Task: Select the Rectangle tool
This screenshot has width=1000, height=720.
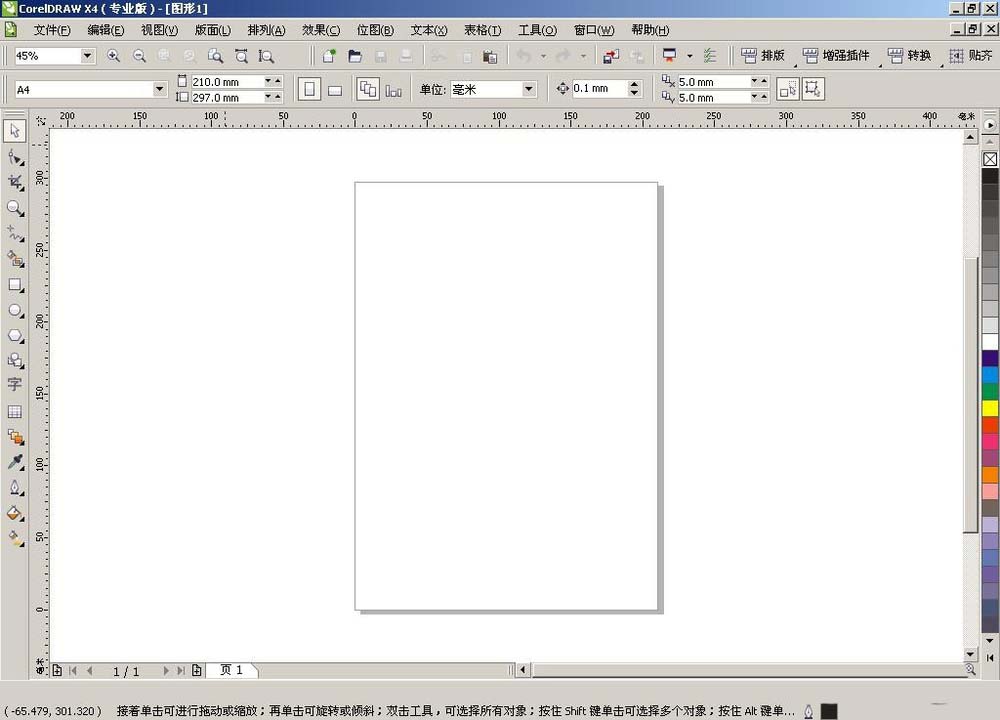Action: pyautogui.click(x=15, y=284)
